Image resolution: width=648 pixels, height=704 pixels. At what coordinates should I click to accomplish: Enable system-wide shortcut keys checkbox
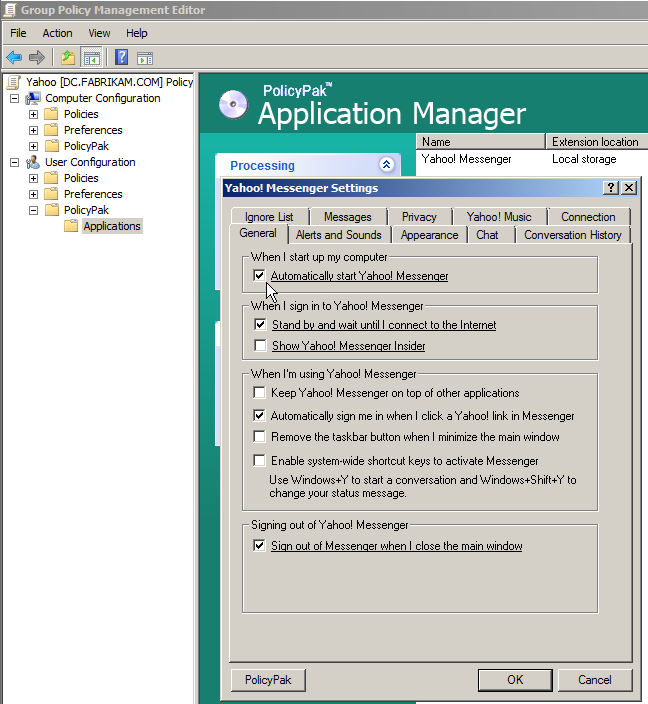tap(259, 461)
